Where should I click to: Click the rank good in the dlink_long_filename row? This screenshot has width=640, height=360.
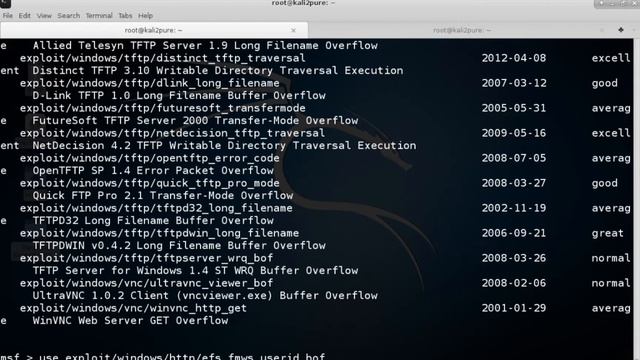pos(604,83)
